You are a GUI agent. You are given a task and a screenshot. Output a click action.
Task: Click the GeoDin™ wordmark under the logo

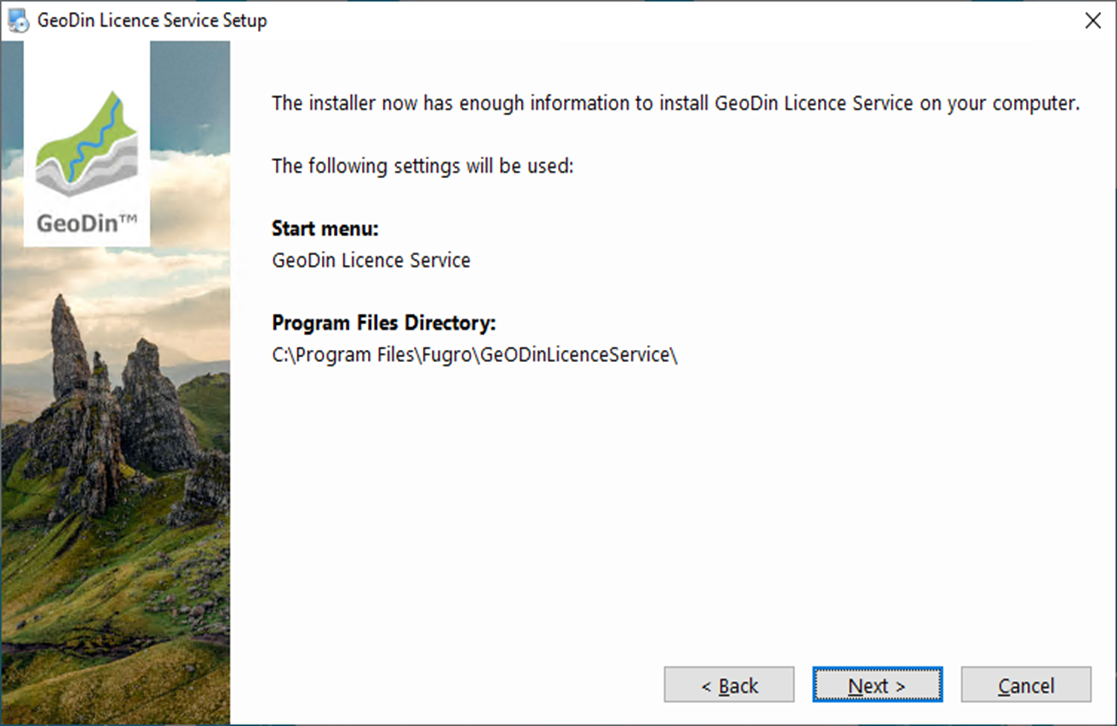pos(86,223)
